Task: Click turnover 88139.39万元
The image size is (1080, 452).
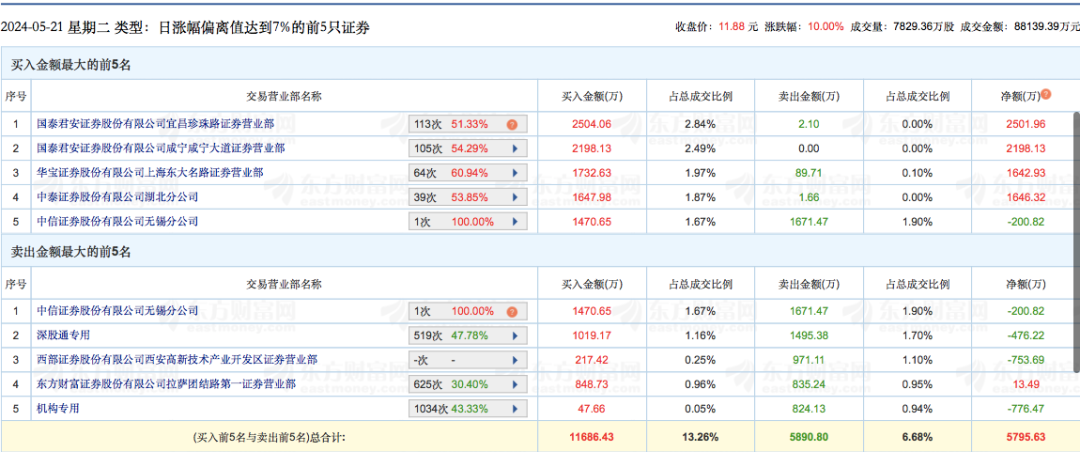Action: click(1047, 27)
